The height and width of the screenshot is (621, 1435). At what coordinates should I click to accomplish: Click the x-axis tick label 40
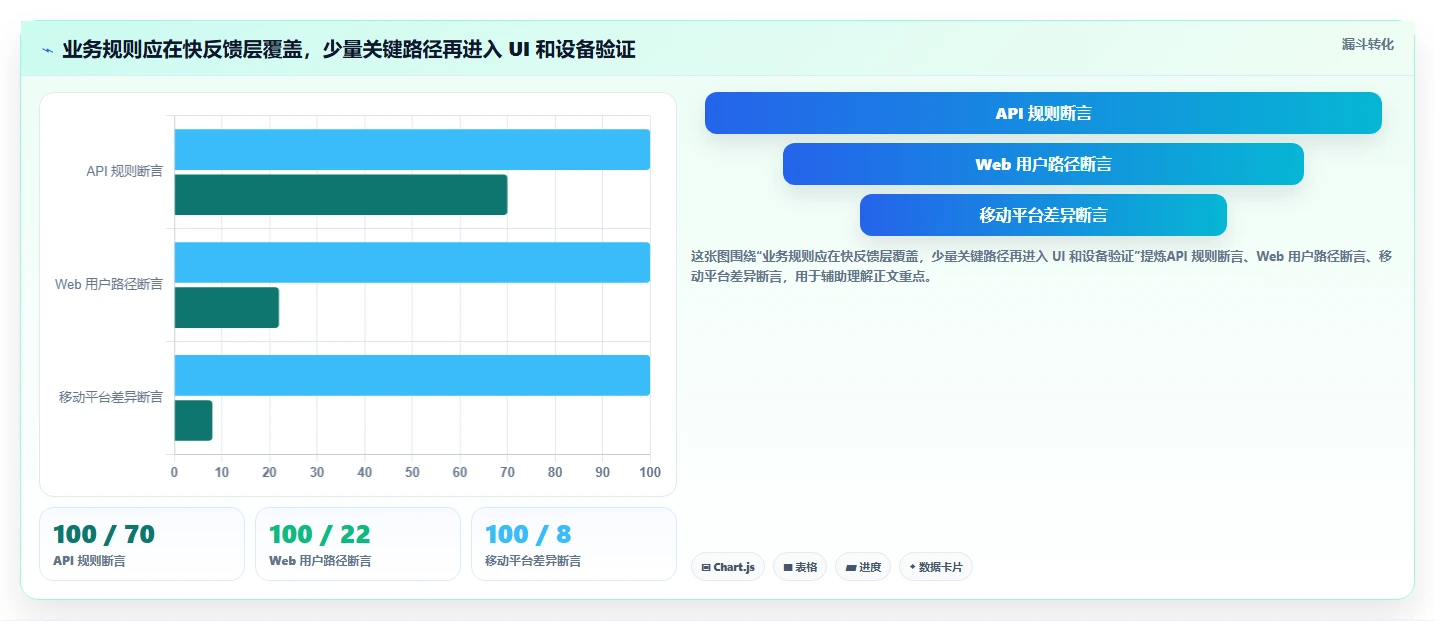(364, 472)
